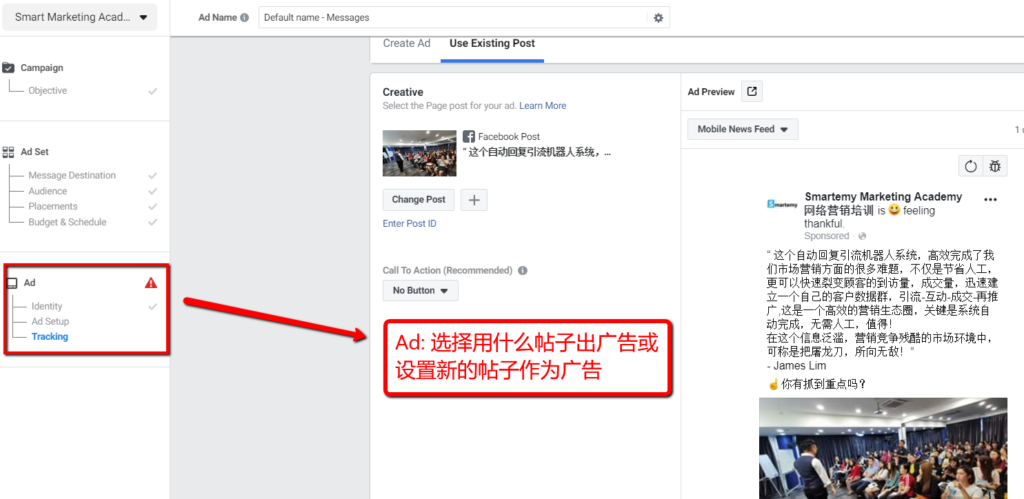Click the "- James Lim" signature text
The width and height of the screenshot is (1024, 499).
[796, 366]
